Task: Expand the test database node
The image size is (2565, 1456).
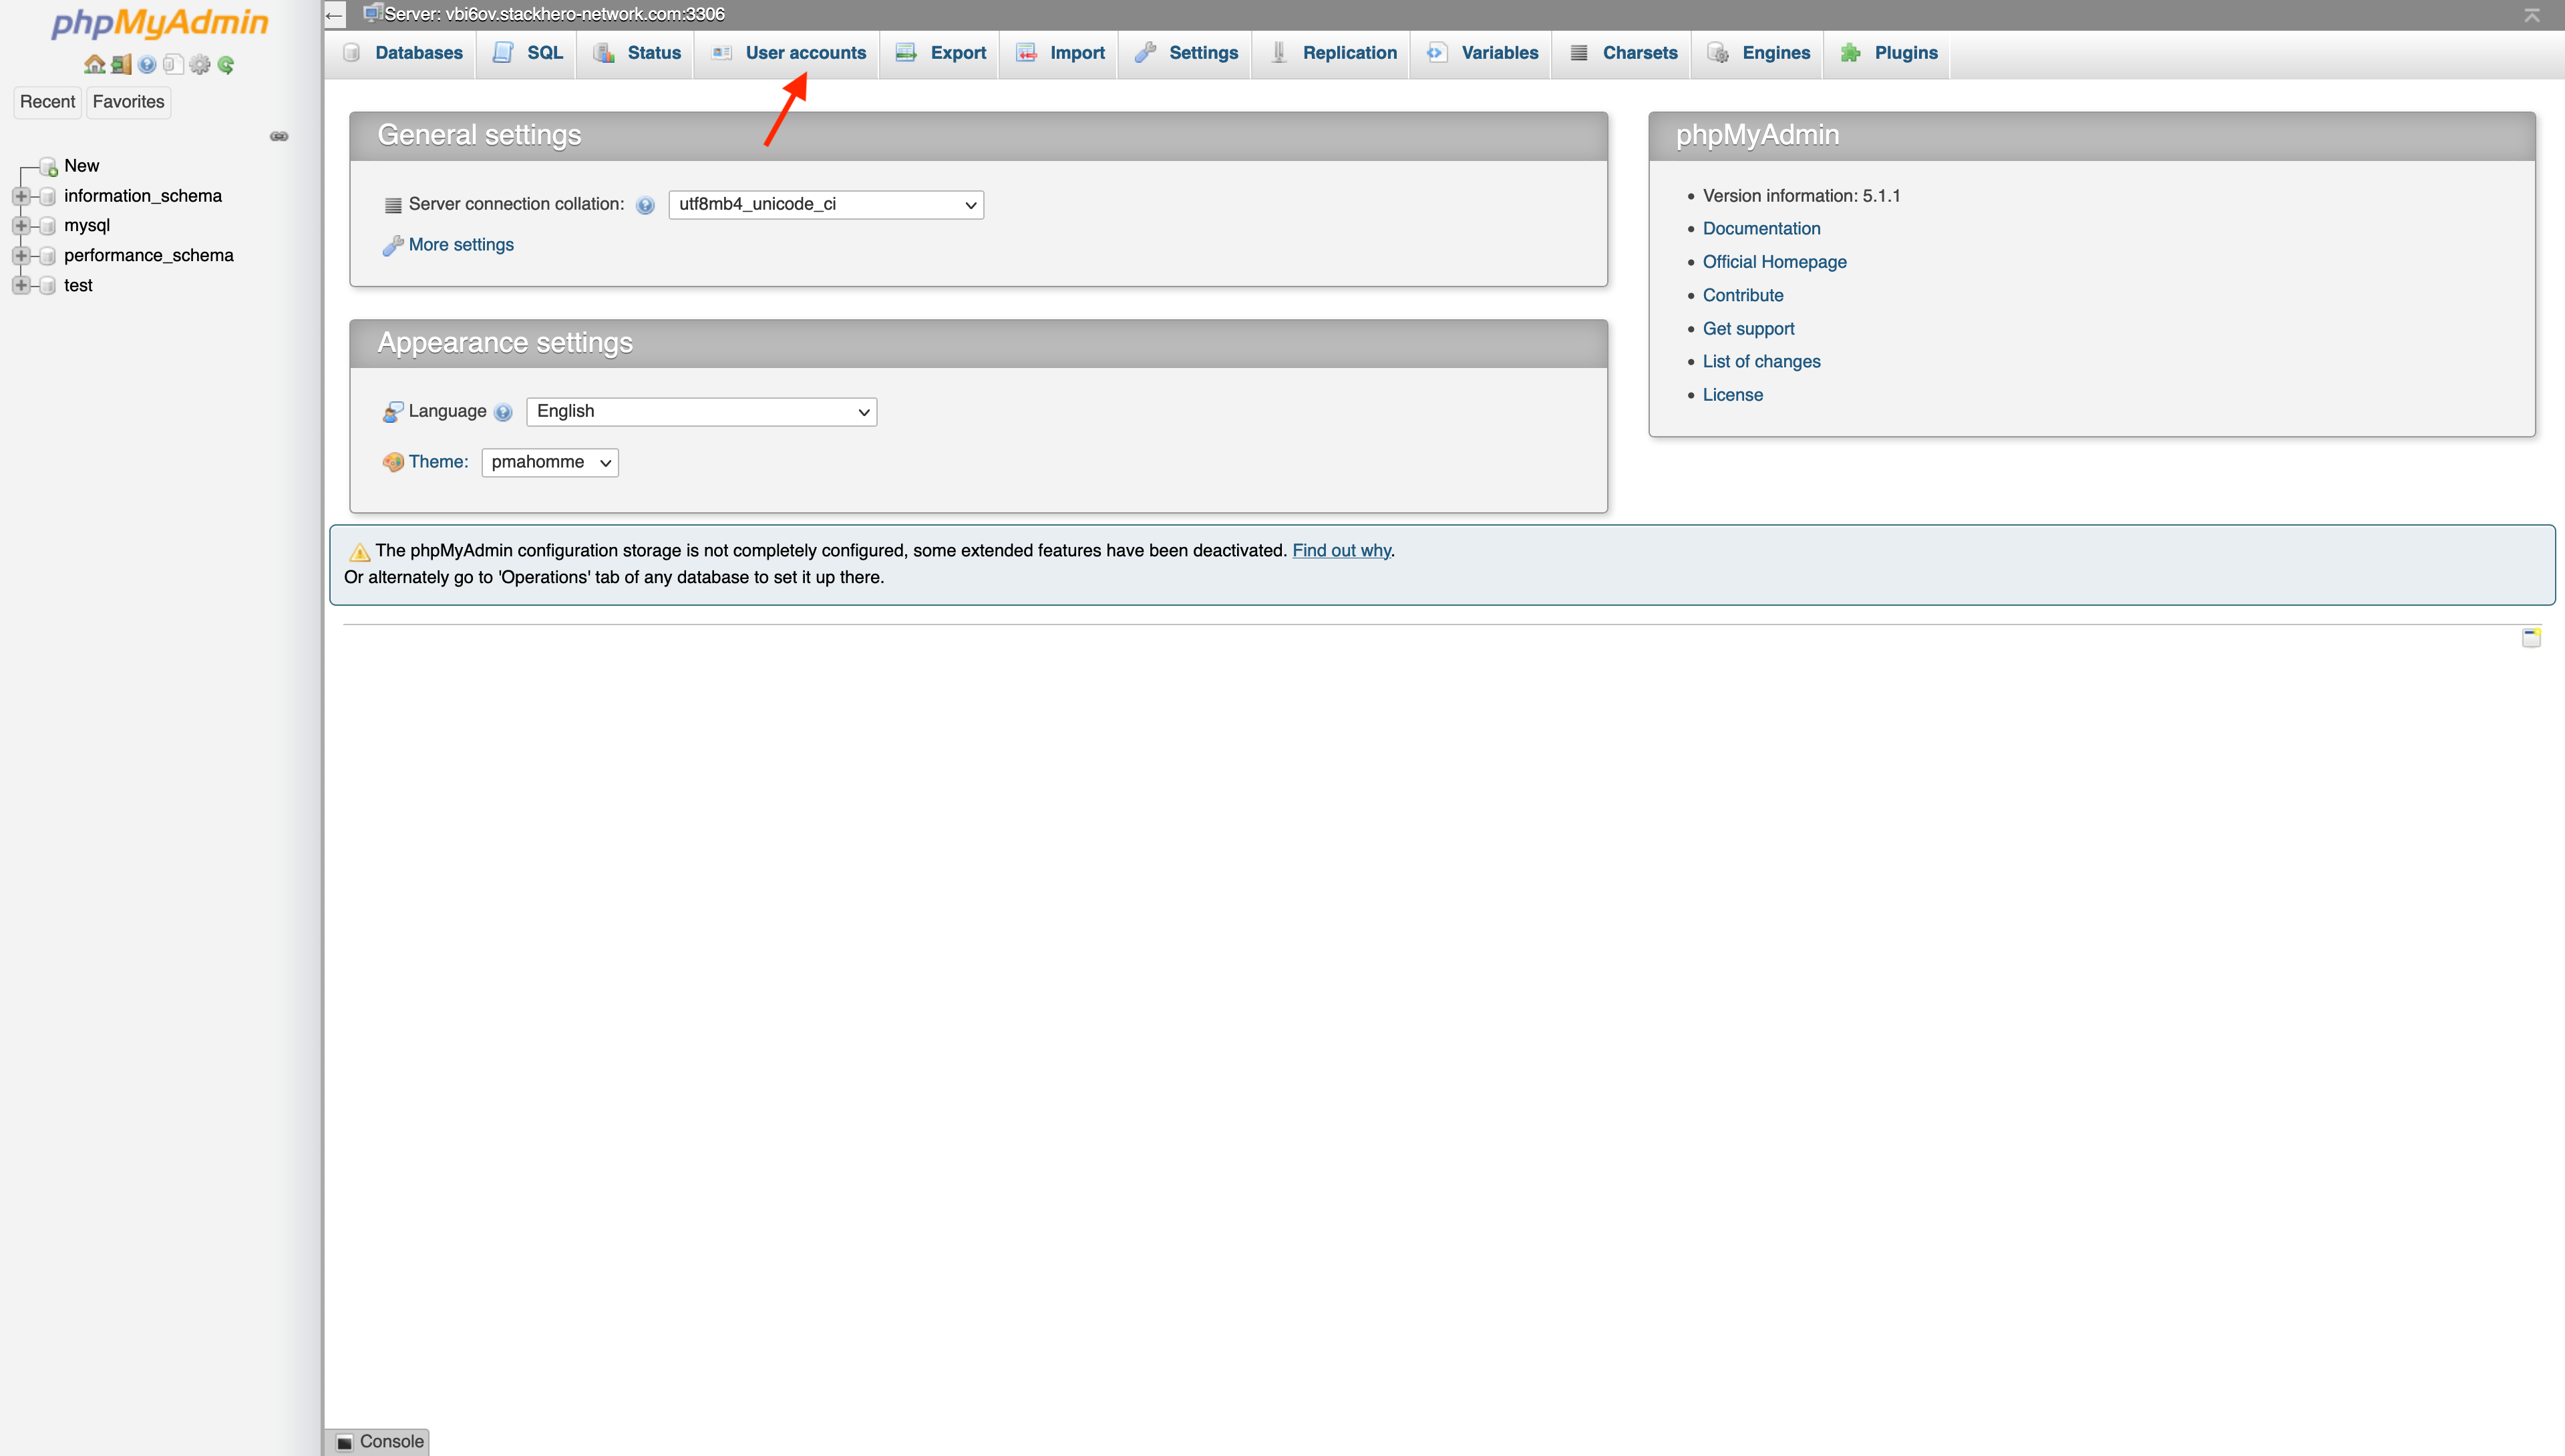Action: [21, 286]
